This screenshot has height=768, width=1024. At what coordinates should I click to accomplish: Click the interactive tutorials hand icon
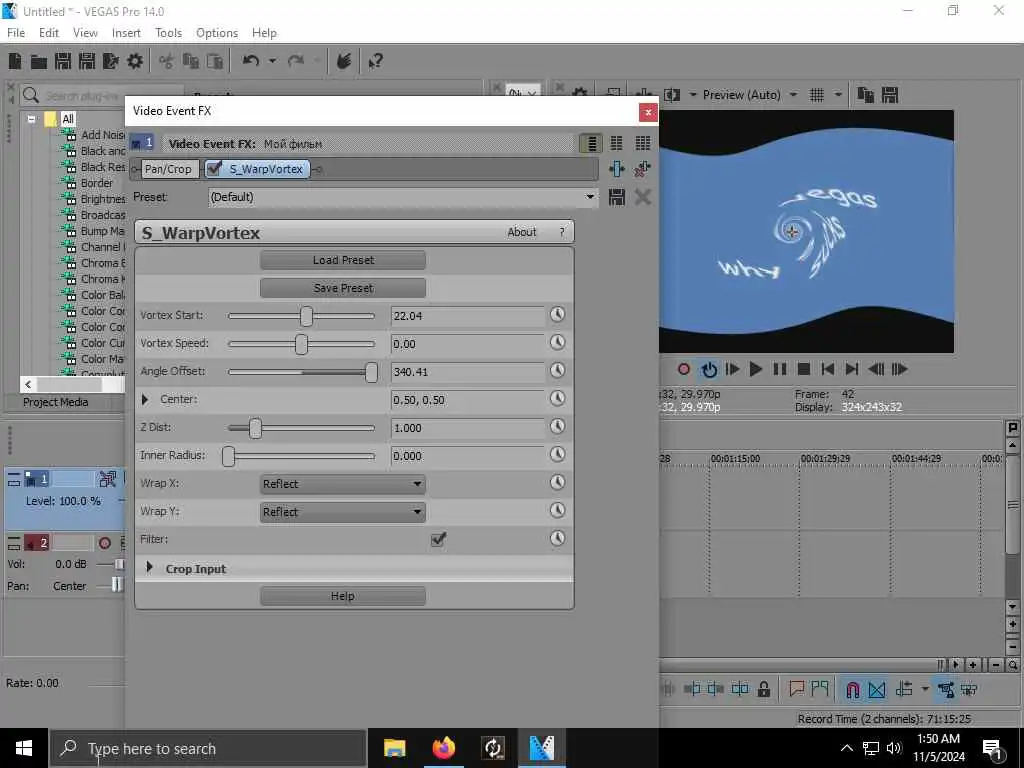[344, 61]
